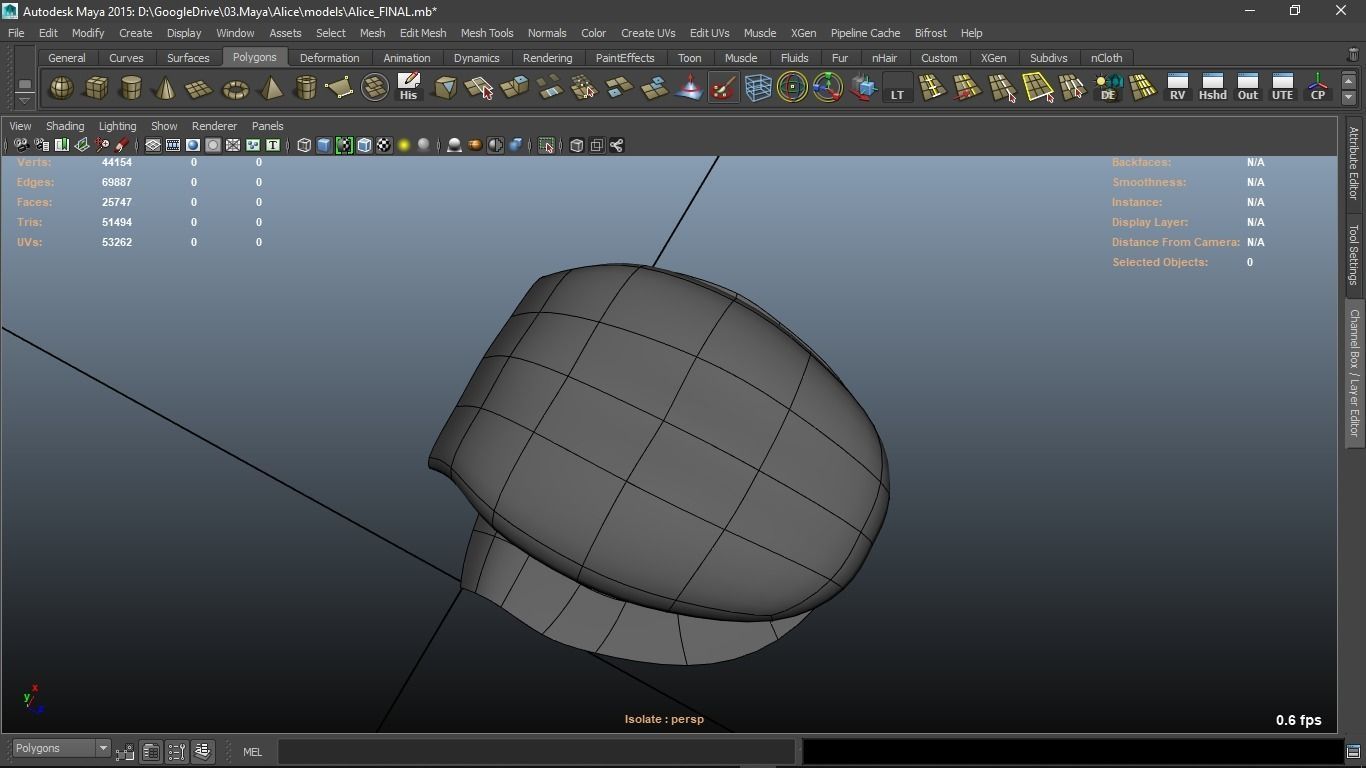The image size is (1366, 768).
Task: Open the Show panel menu
Action: tap(164, 126)
